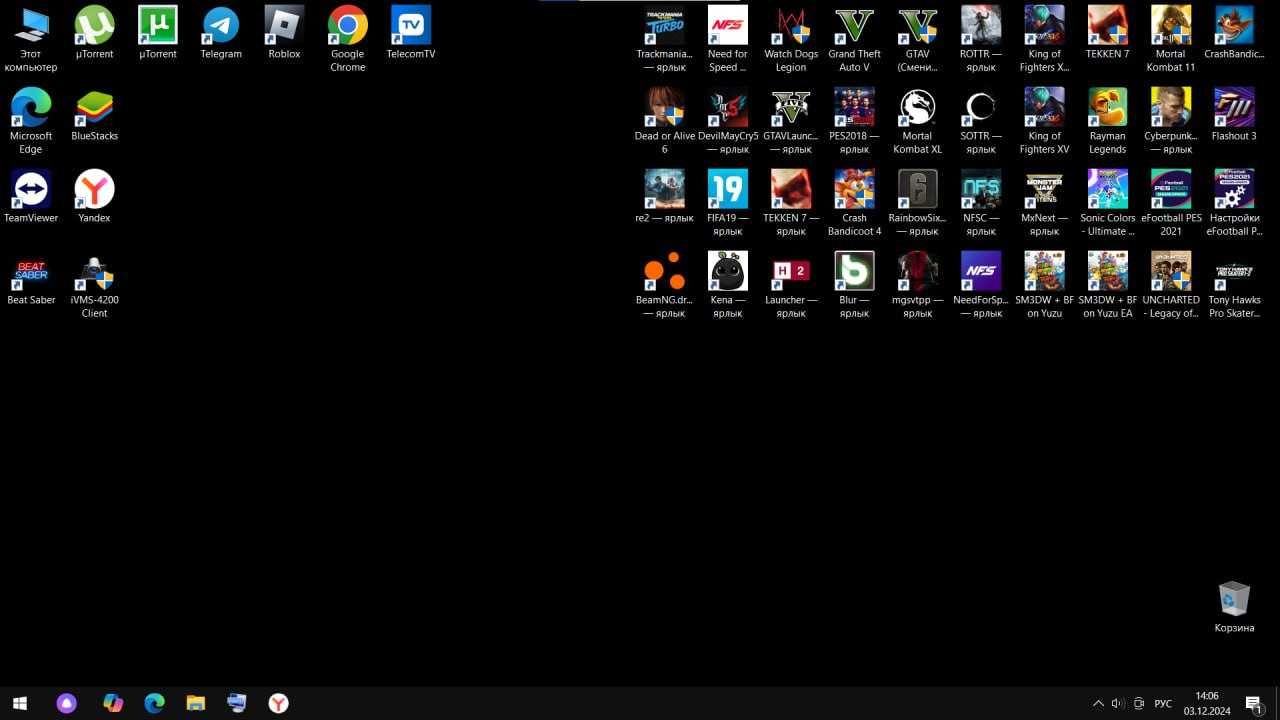Open the Корзина recycle bin
This screenshot has height=720, width=1280.
pos(1234,607)
